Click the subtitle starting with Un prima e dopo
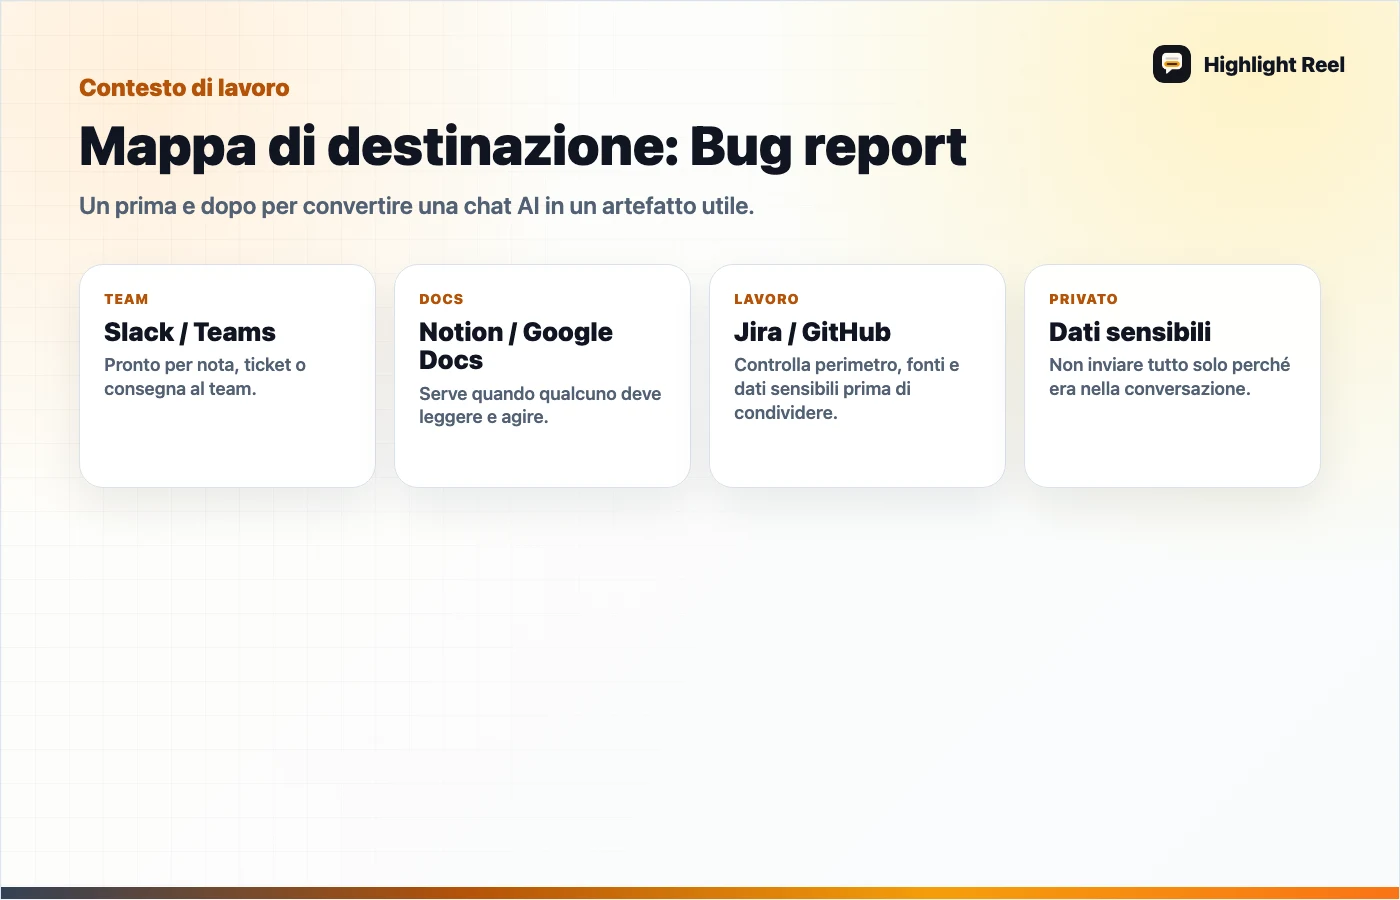Screen dimensions: 1400x900 pos(417,206)
